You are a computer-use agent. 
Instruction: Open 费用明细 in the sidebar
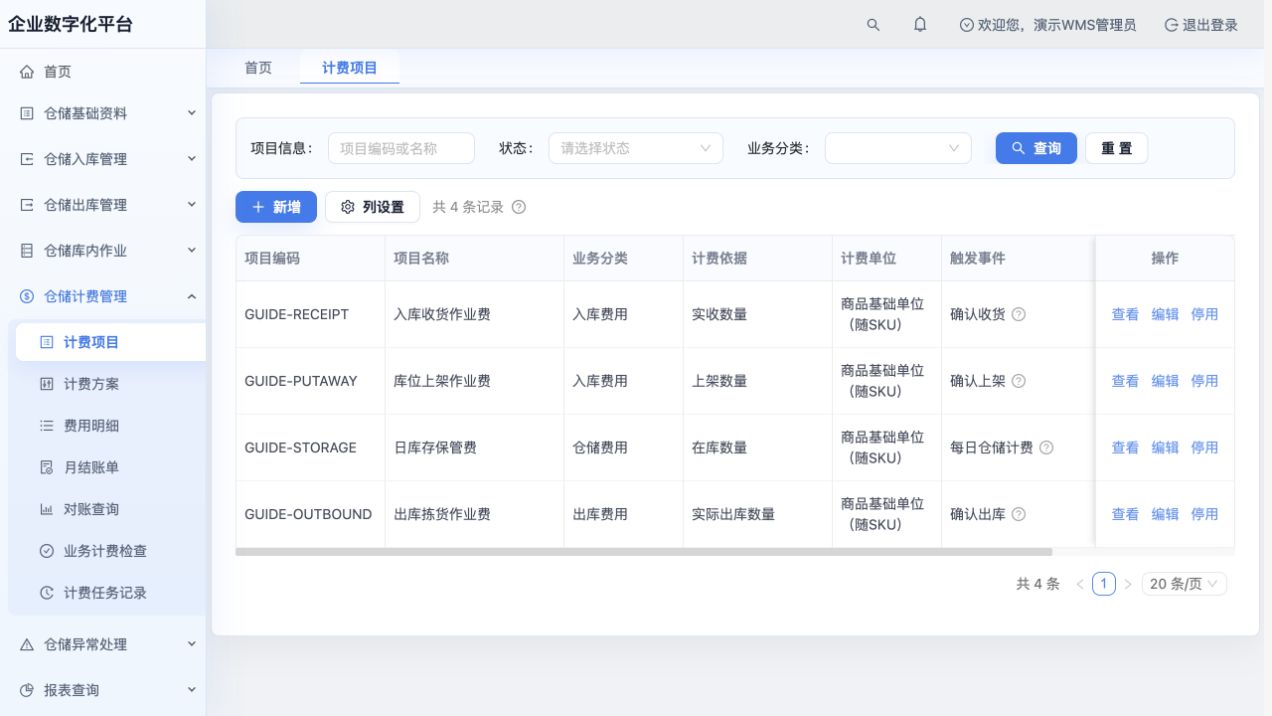pyautogui.click(x=107, y=426)
